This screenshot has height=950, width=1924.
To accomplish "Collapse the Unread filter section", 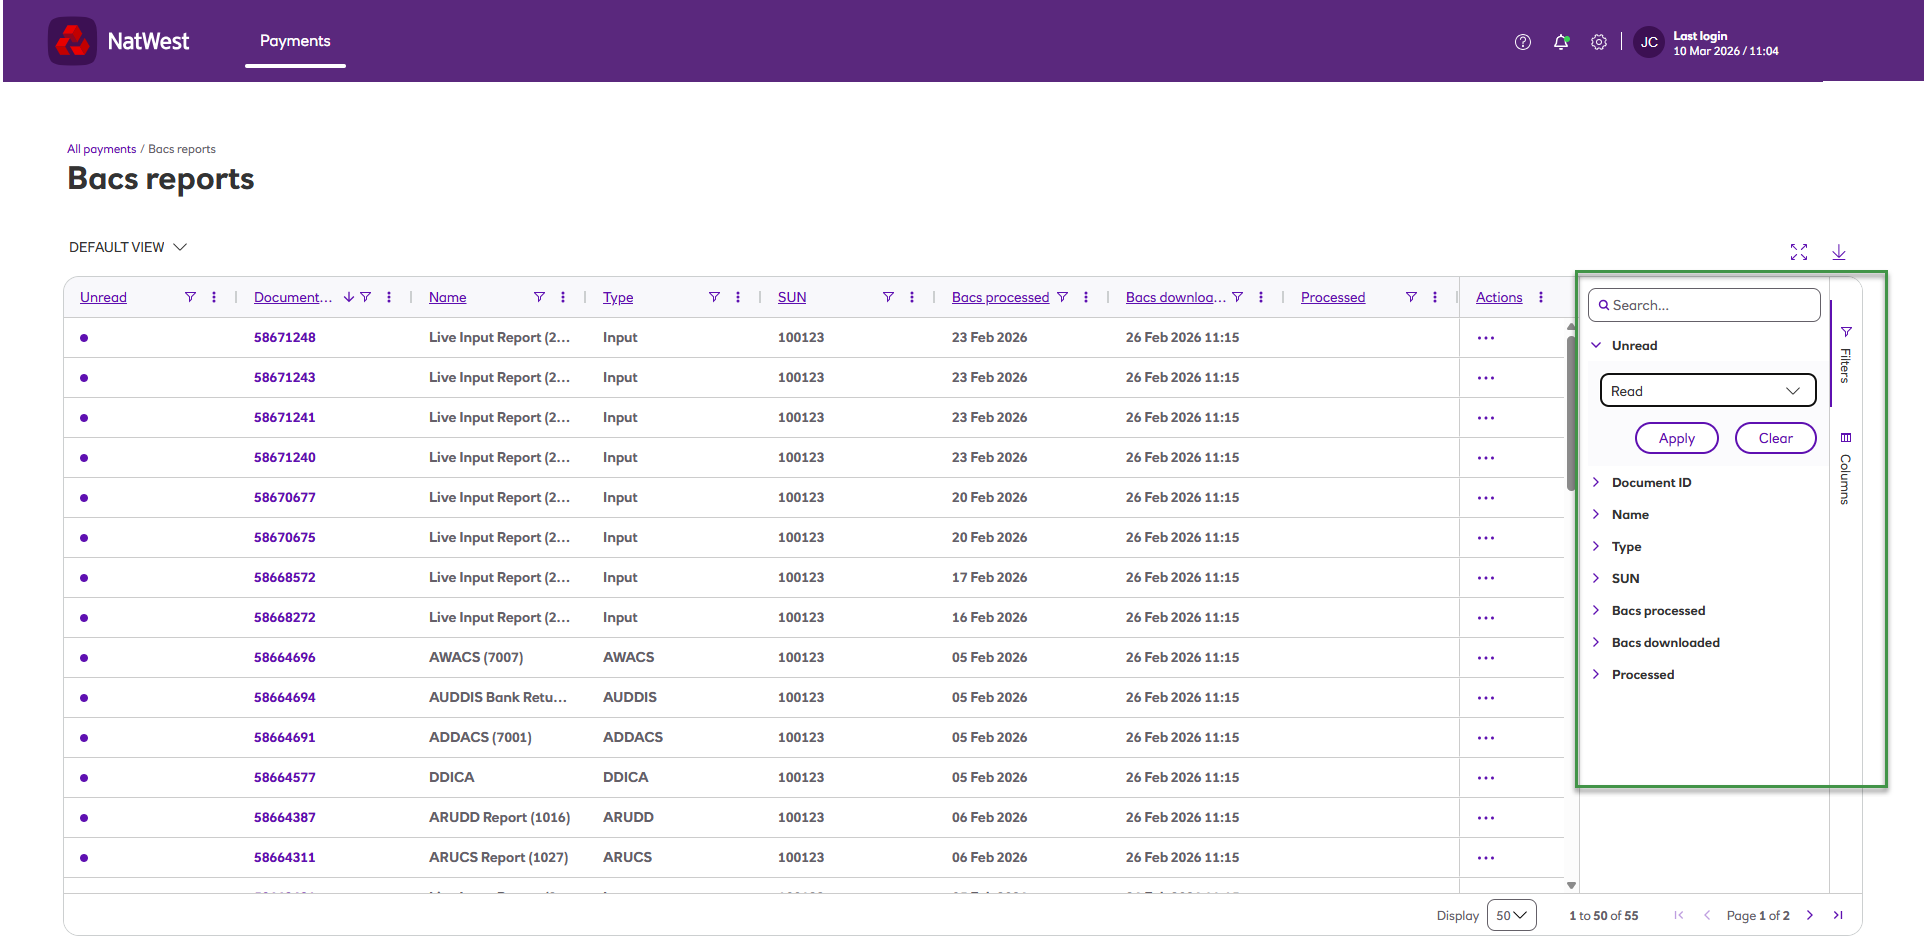I will click(x=1634, y=345).
